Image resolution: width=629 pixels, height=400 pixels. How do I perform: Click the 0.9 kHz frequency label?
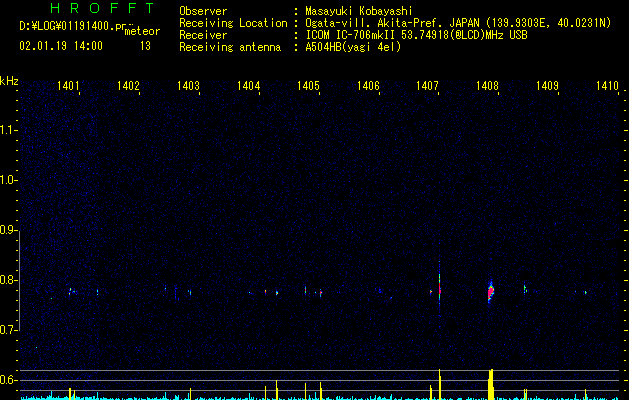(8, 230)
